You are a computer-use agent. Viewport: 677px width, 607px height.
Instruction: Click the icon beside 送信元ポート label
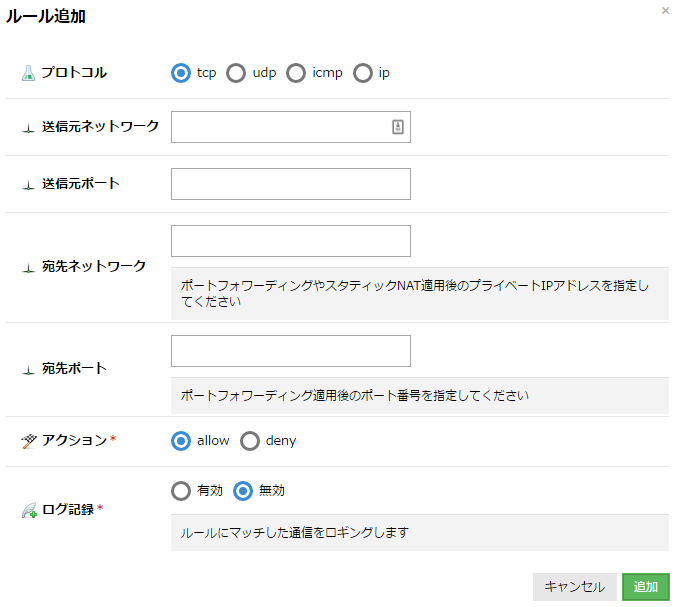(28, 185)
